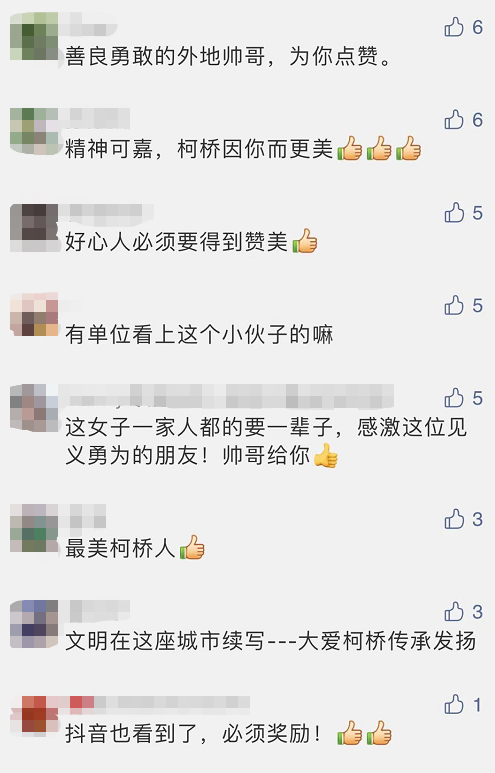The height and width of the screenshot is (773, 495).
Task: Open avatar of '文明在这座城市续写' commenter
Action: (x=34, y=624)
